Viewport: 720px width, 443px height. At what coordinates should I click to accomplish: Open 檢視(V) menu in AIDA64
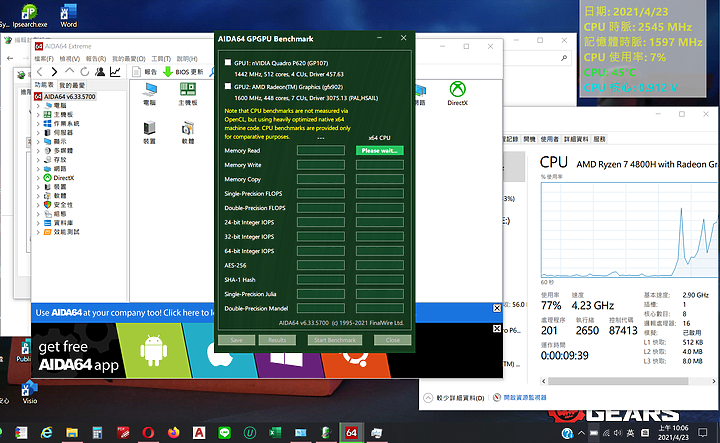[70, 59]
